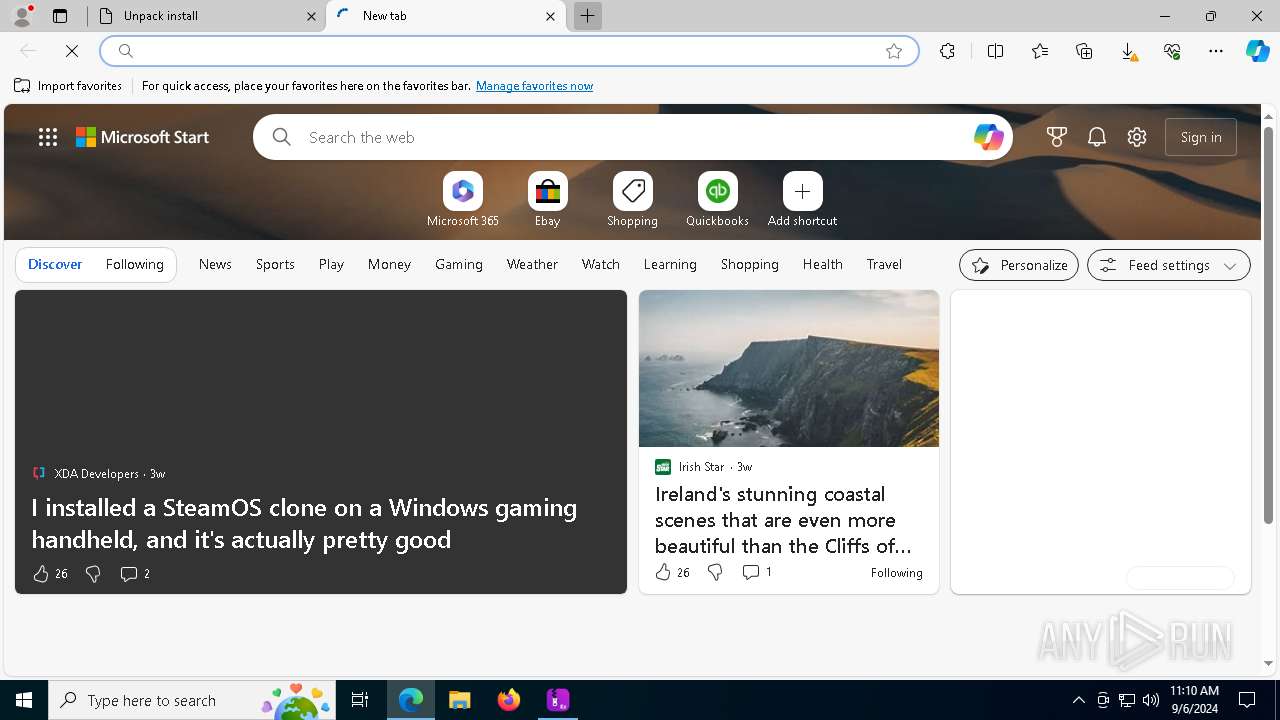Open the Windows Start menu
This screenshot has height=720, width=1280.
(24, 700)
